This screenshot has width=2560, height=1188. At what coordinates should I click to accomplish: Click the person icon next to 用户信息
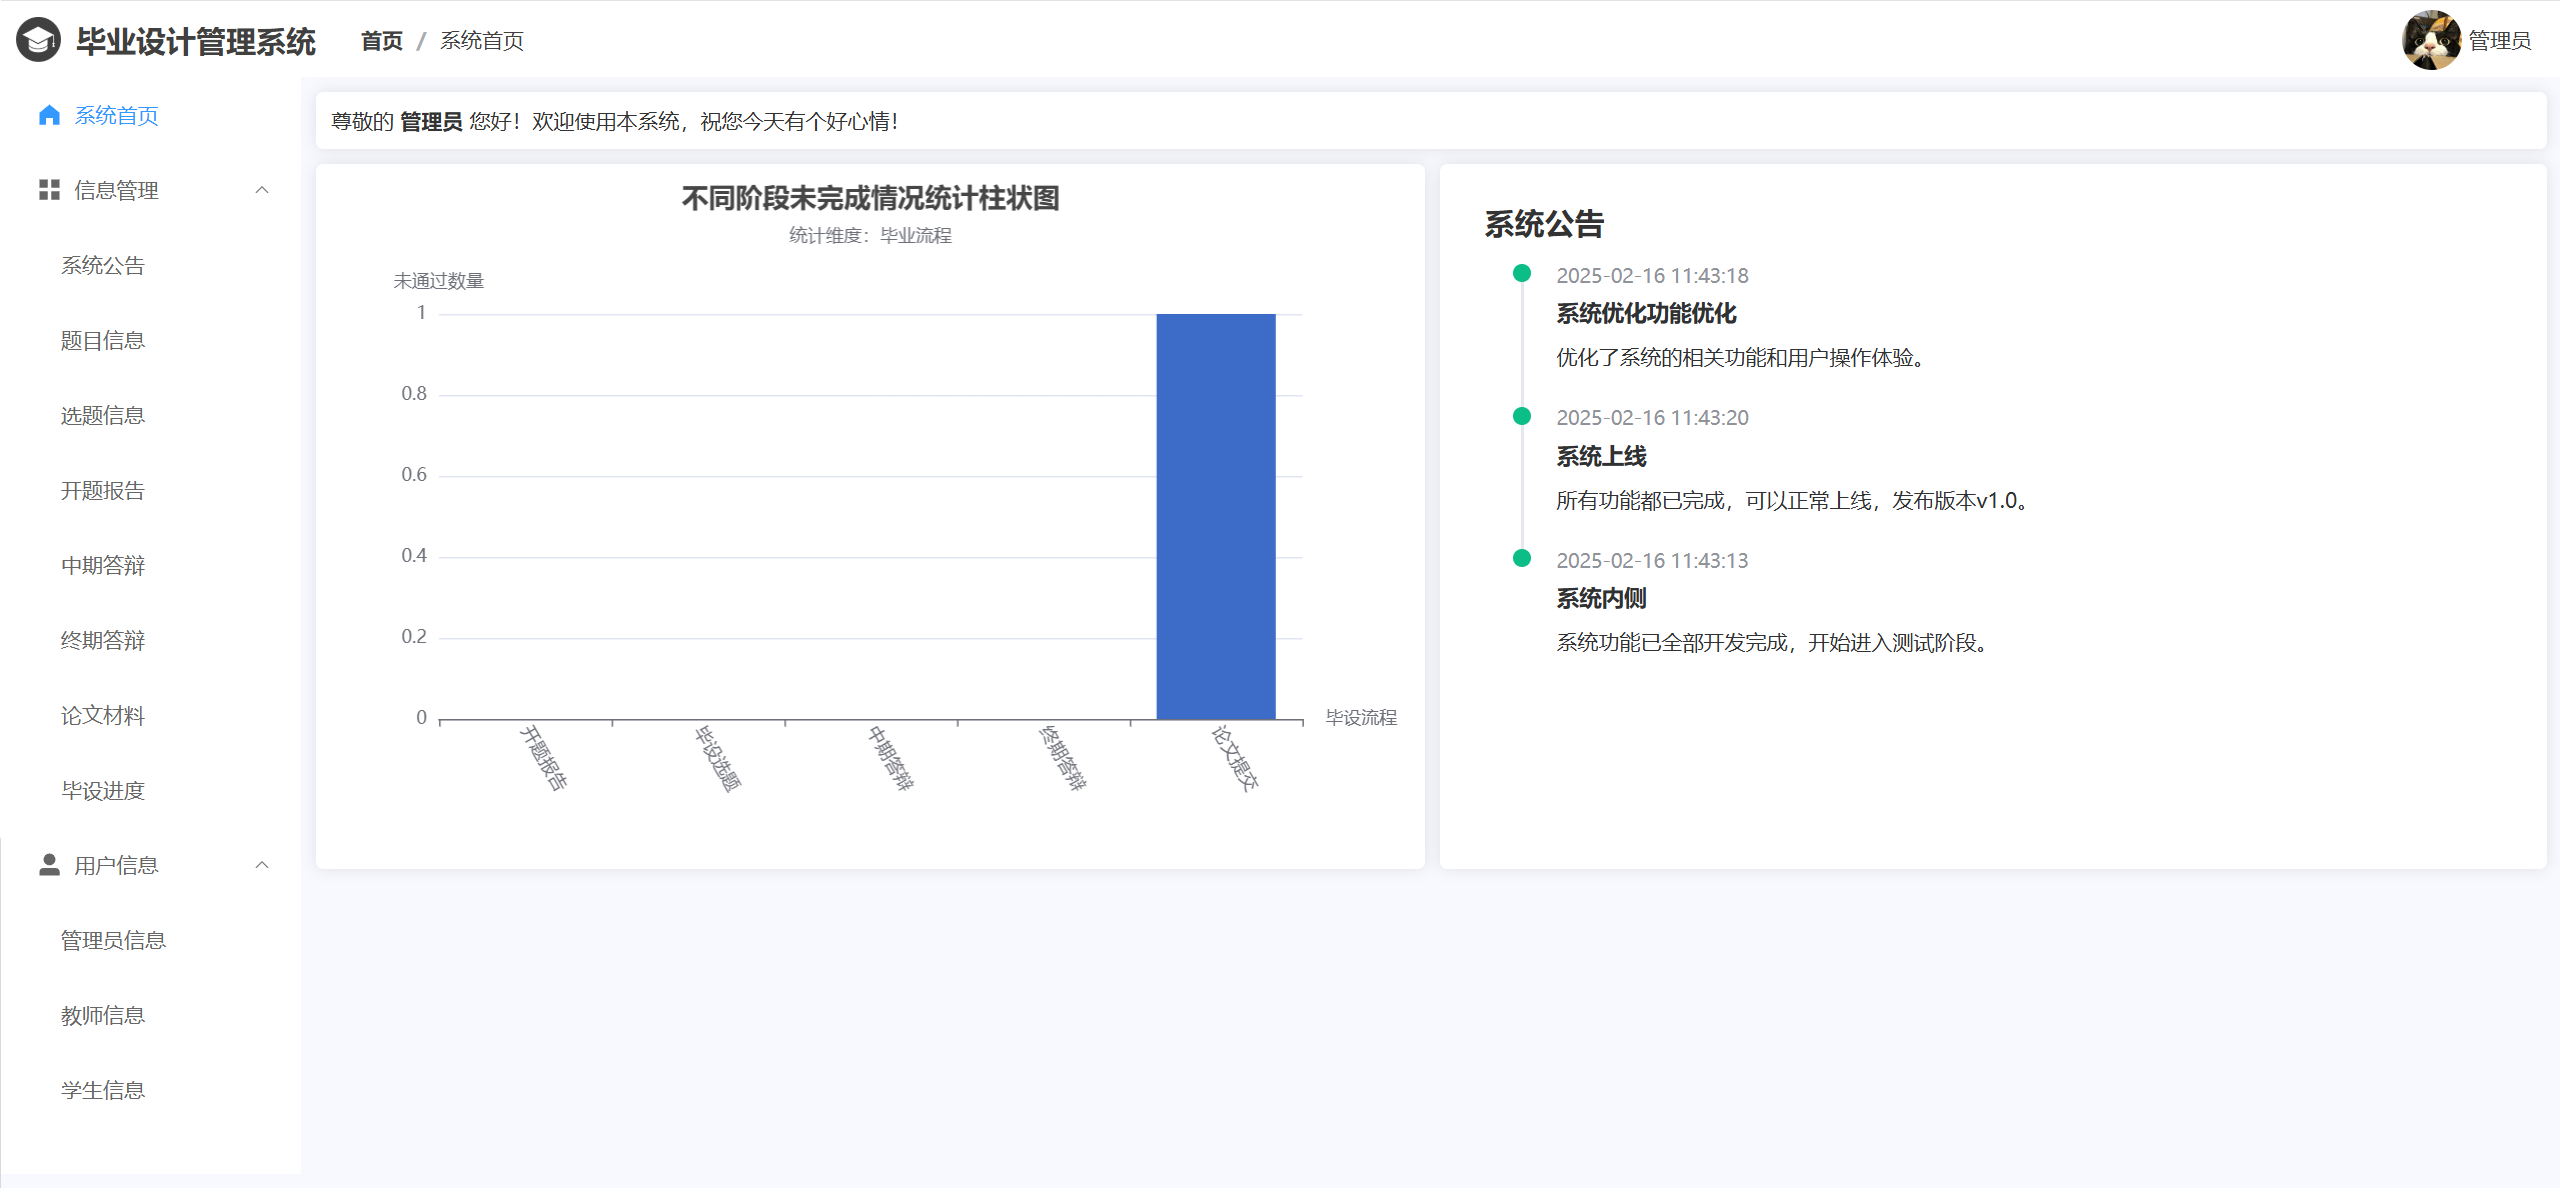point(49,865)
